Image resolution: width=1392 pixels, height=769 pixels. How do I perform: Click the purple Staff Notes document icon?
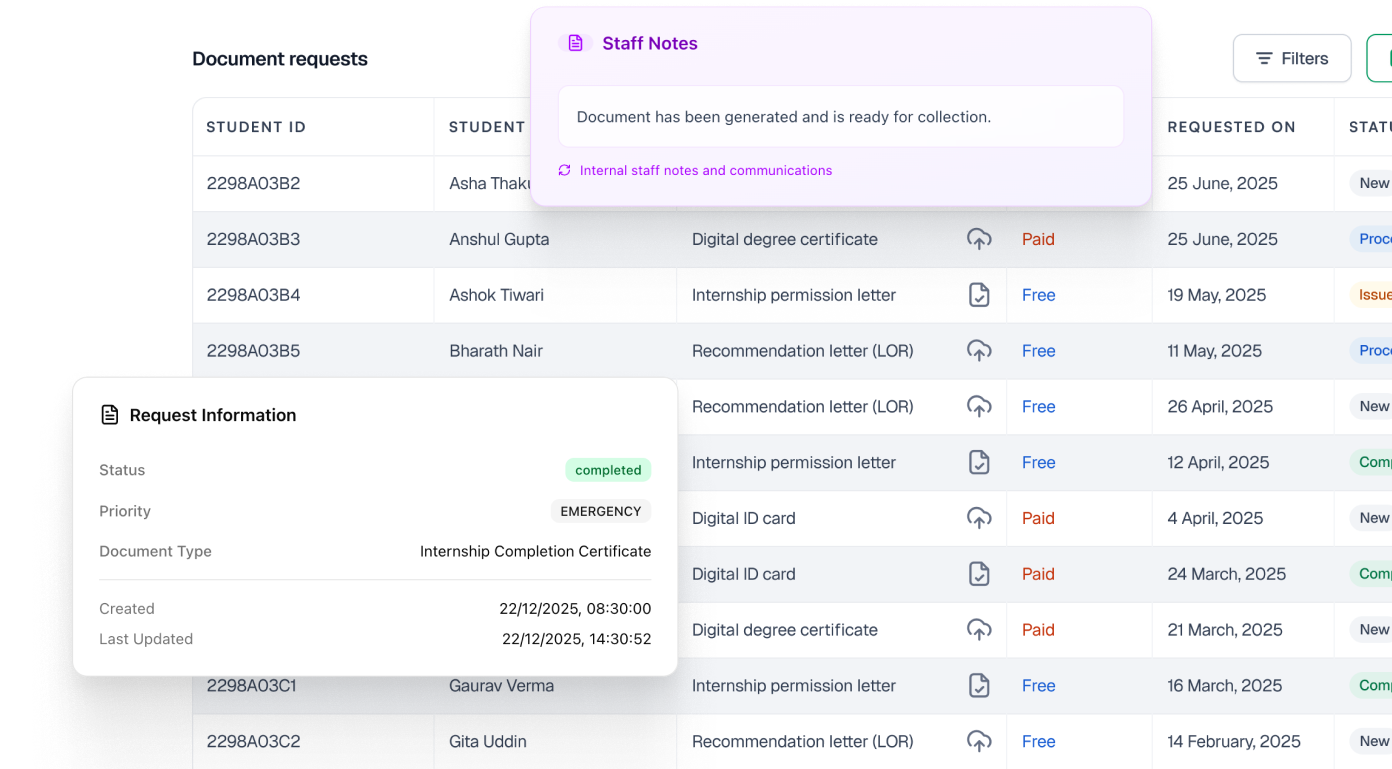click(576, 43)
